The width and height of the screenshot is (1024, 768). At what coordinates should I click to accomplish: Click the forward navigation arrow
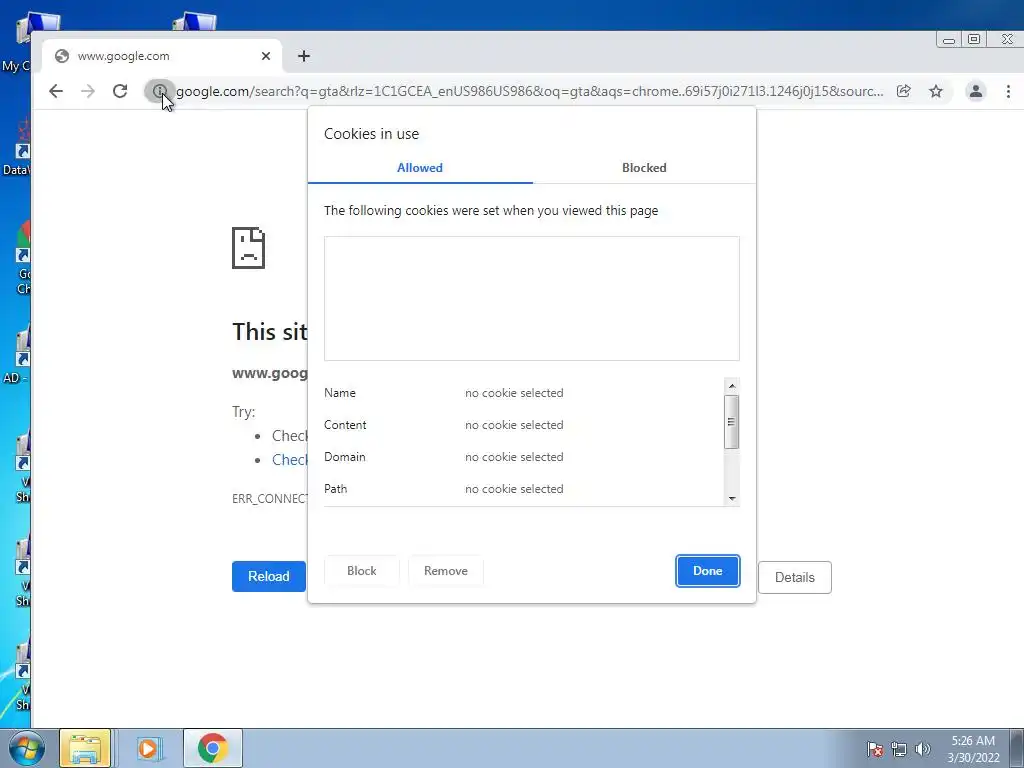tap(88, 91)
